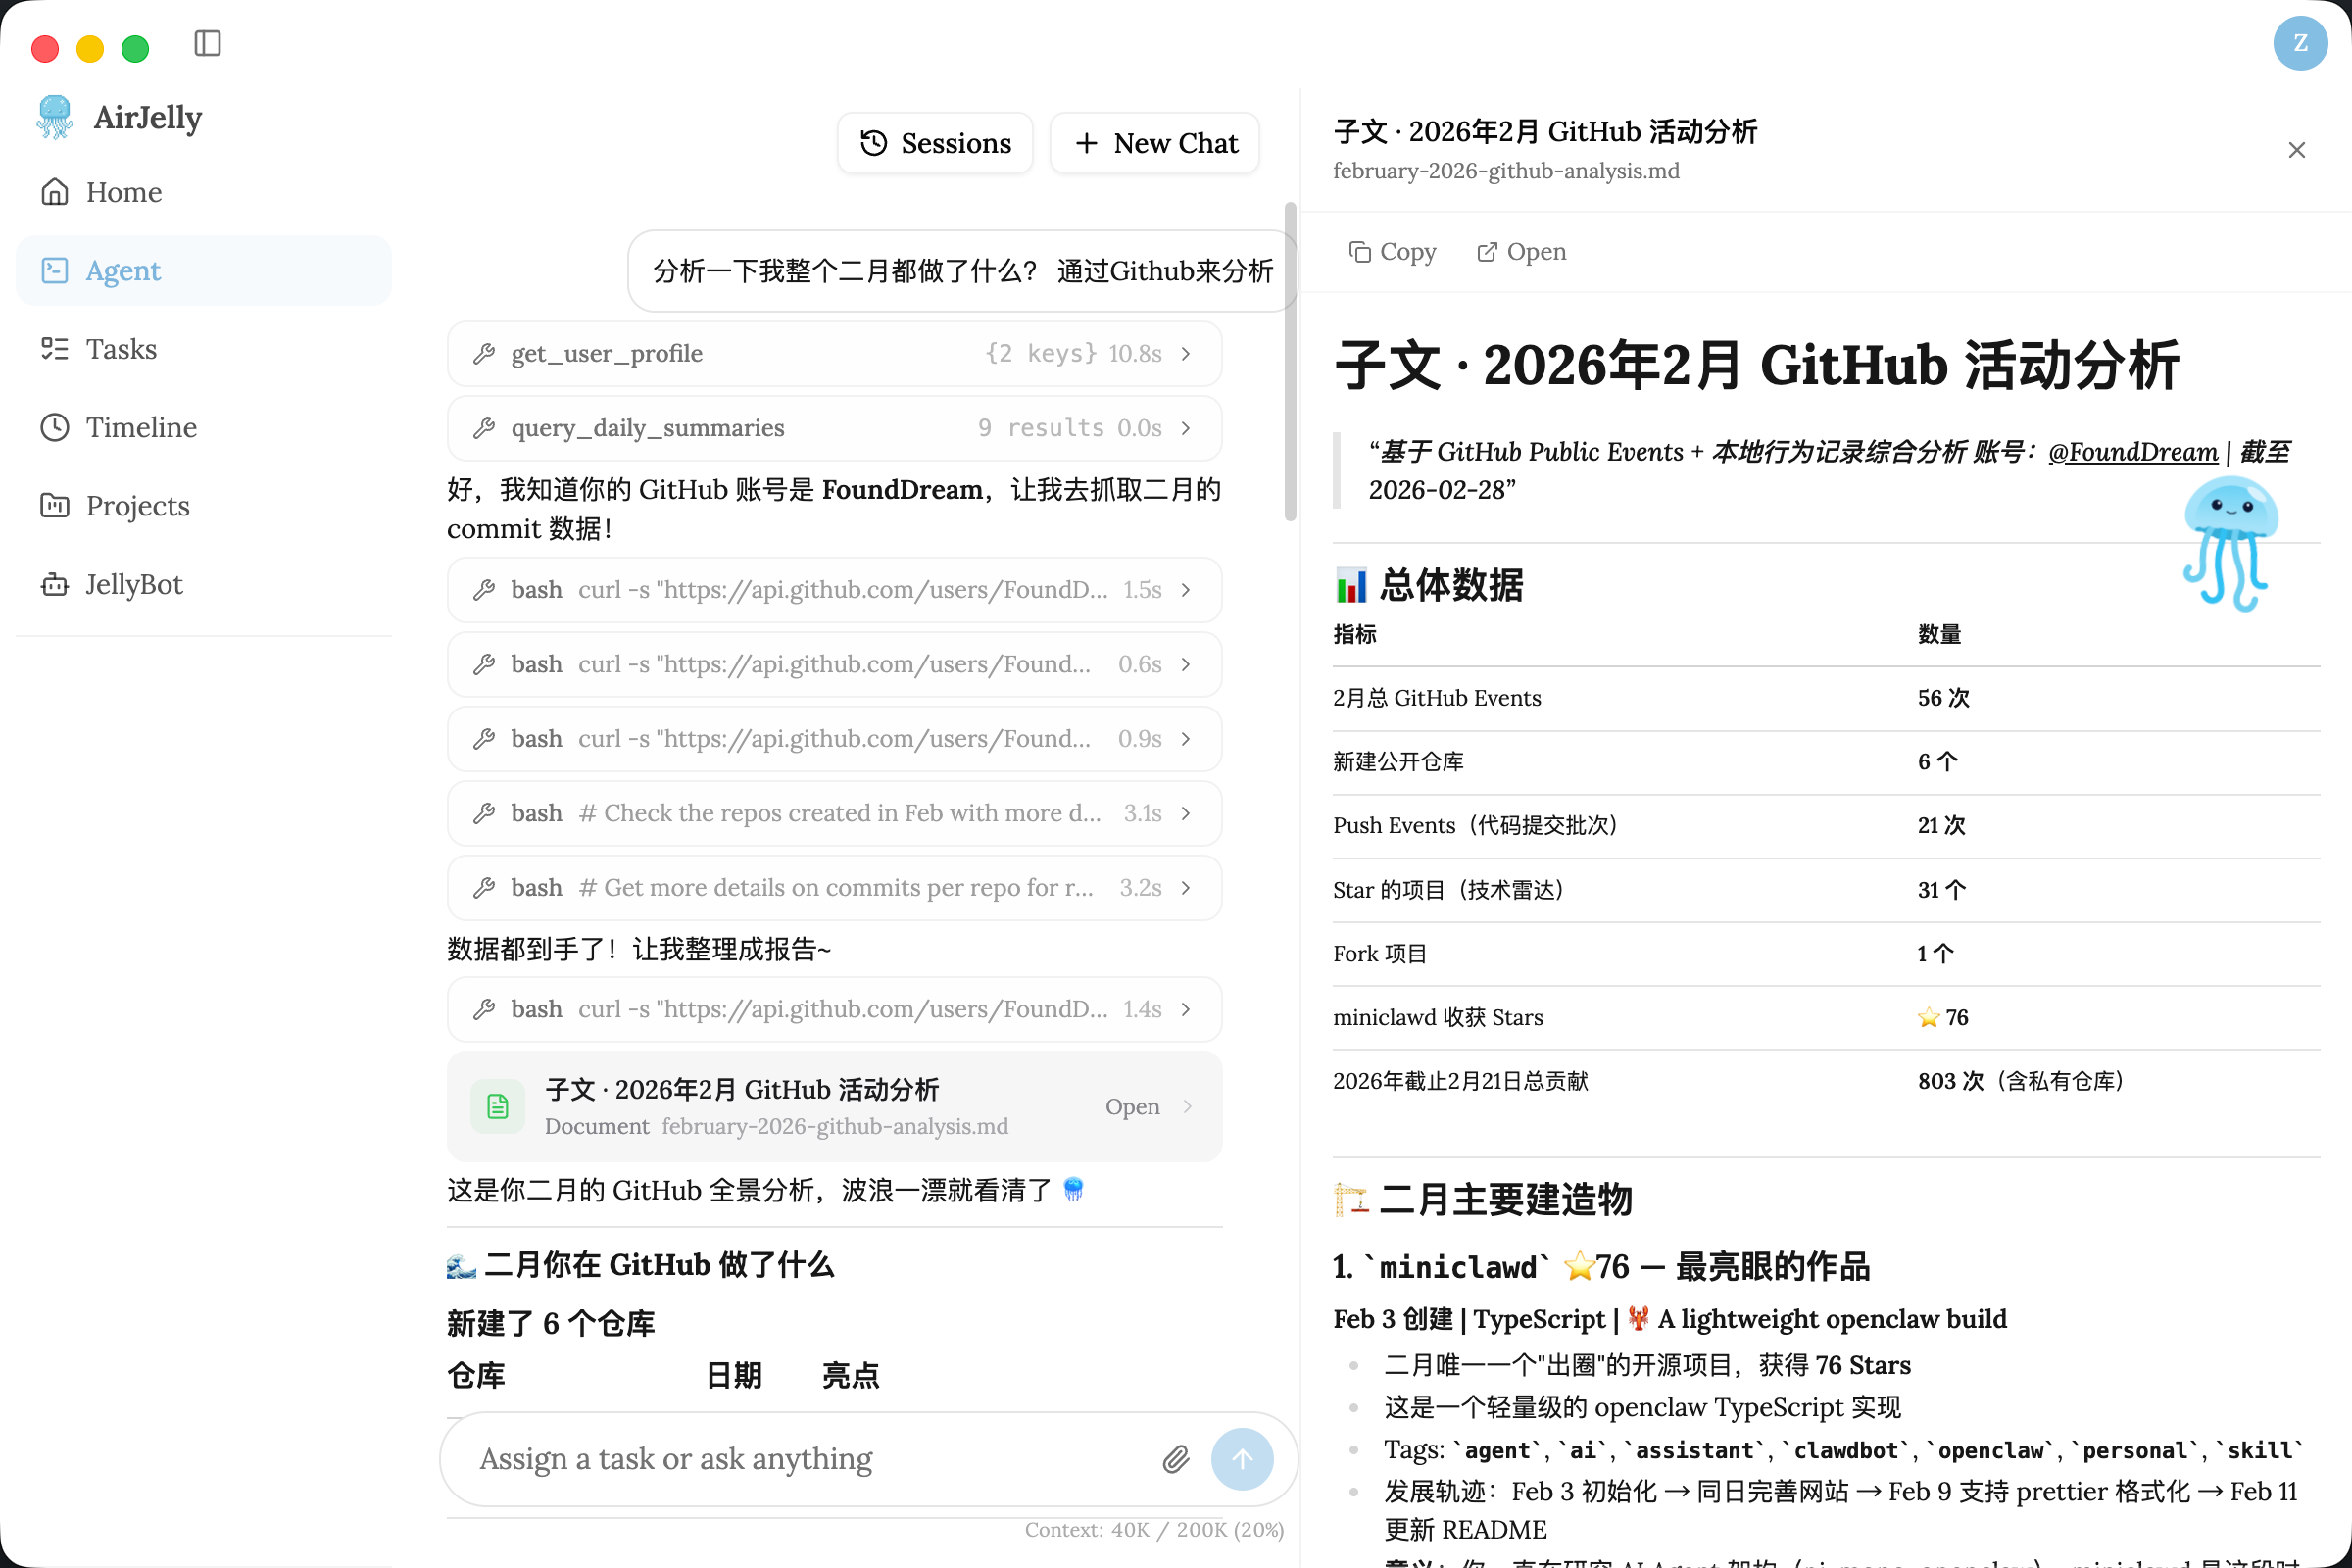Attach a file using the paperclip icon
This screenshot has height=1568, width=2352.
point(1175,1458)
